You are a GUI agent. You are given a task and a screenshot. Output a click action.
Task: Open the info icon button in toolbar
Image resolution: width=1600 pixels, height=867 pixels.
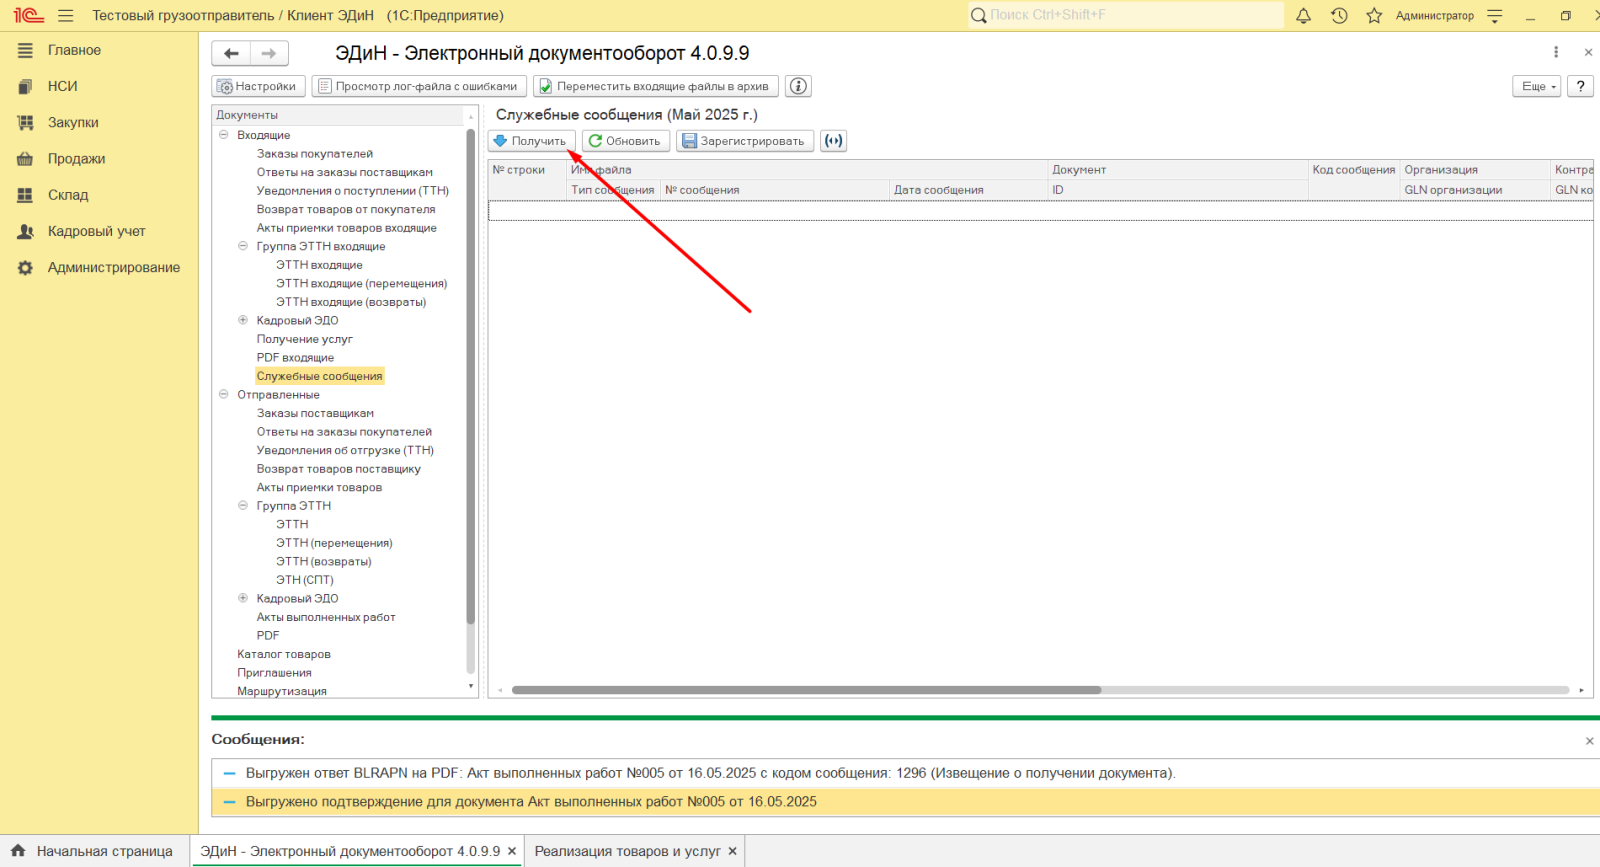pyautogui.click(x=798, y=86)
